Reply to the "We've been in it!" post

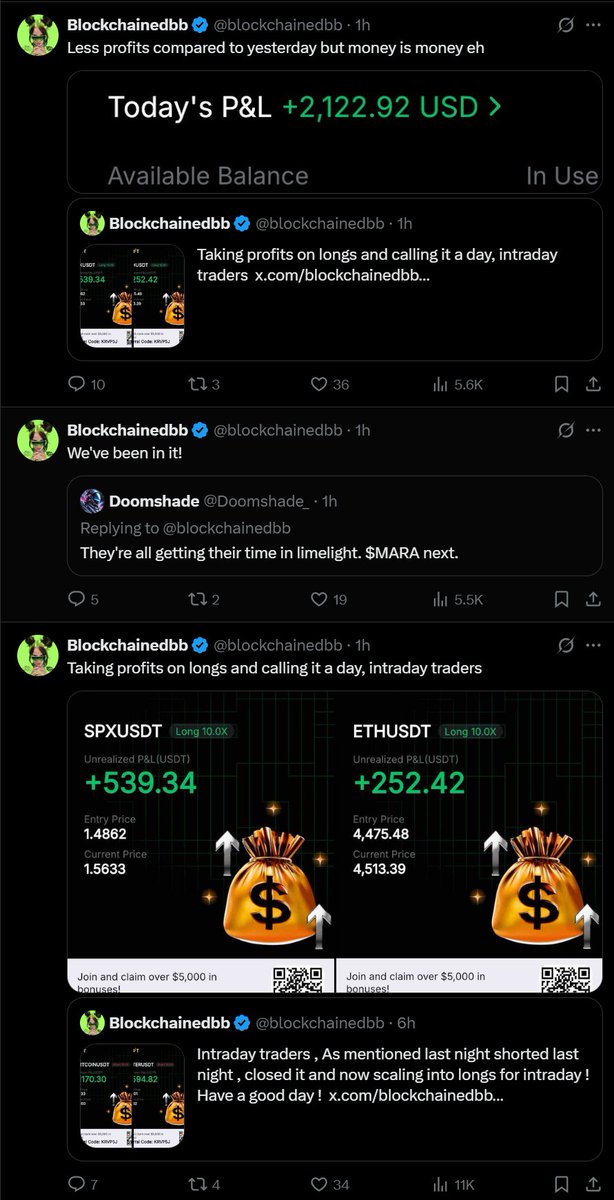[77, 599]
